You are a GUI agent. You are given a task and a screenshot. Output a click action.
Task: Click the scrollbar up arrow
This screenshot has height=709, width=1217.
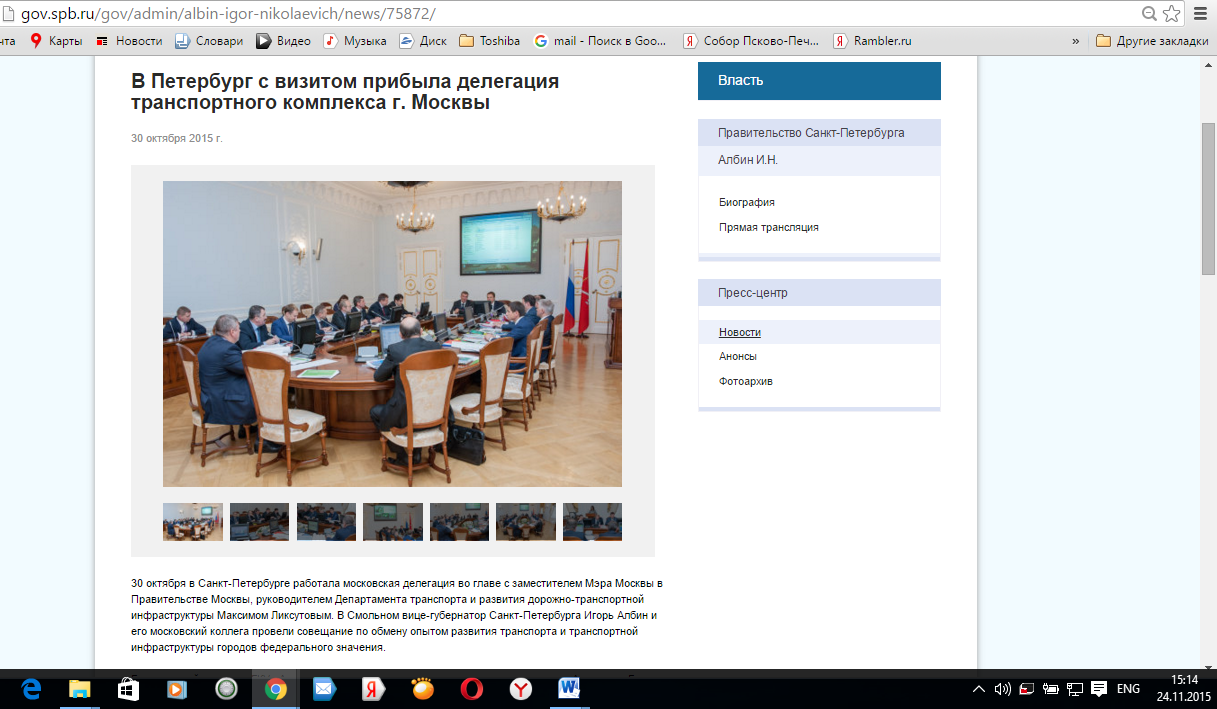tap(1208, 63)
